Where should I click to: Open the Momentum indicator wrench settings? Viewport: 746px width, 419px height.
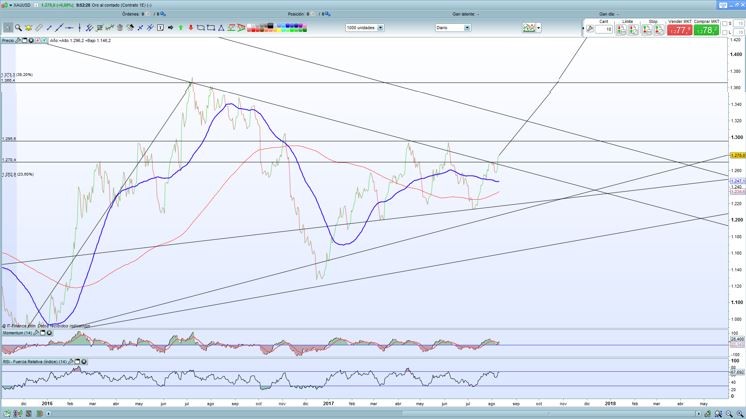click(36, 333)
